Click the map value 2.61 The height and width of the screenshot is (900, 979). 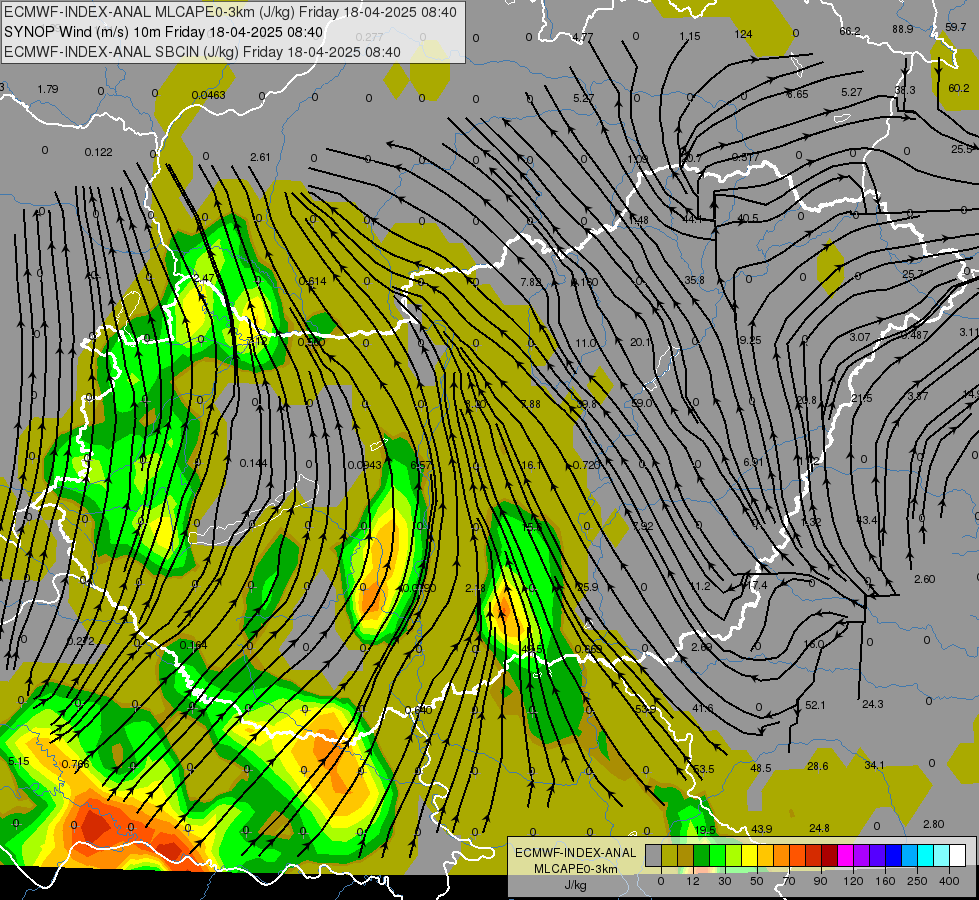click(x=260, y=157)
